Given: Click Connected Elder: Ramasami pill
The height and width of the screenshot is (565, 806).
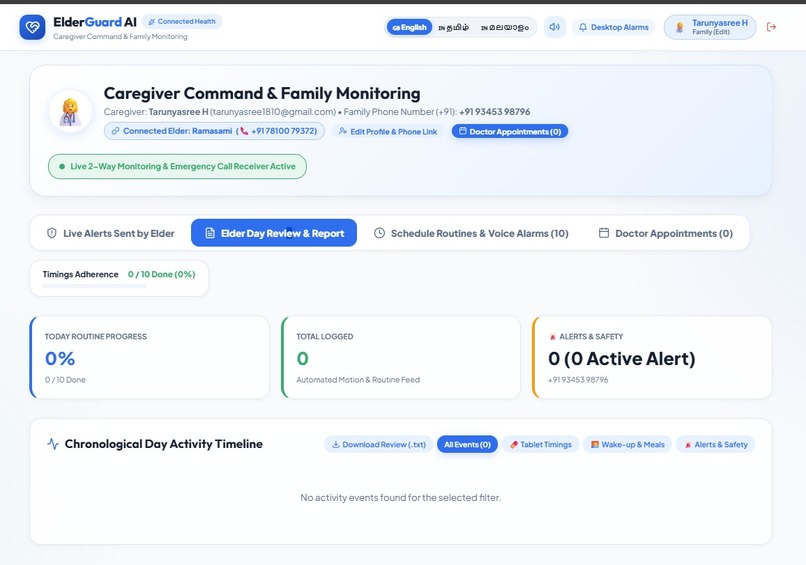Looking at the screenshot, I should [214, 131].
